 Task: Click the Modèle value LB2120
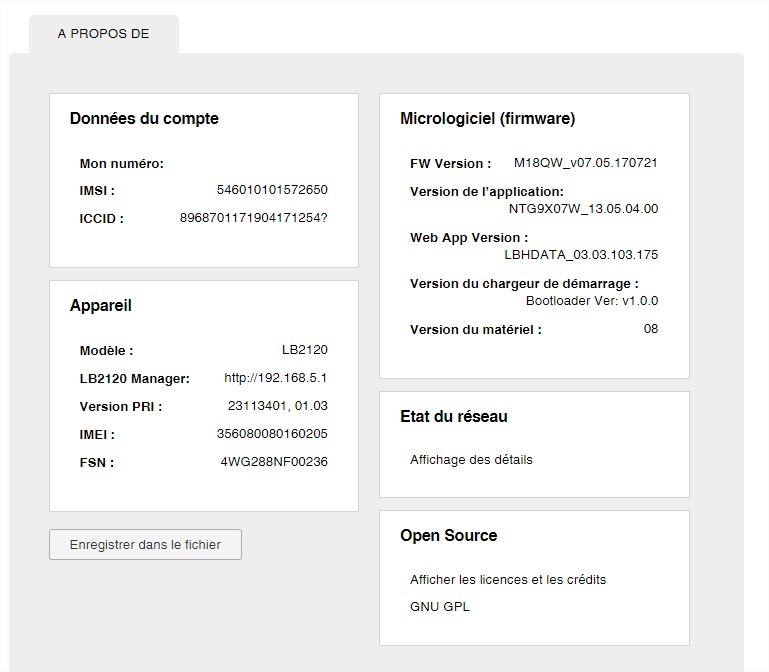click(305, 350)
